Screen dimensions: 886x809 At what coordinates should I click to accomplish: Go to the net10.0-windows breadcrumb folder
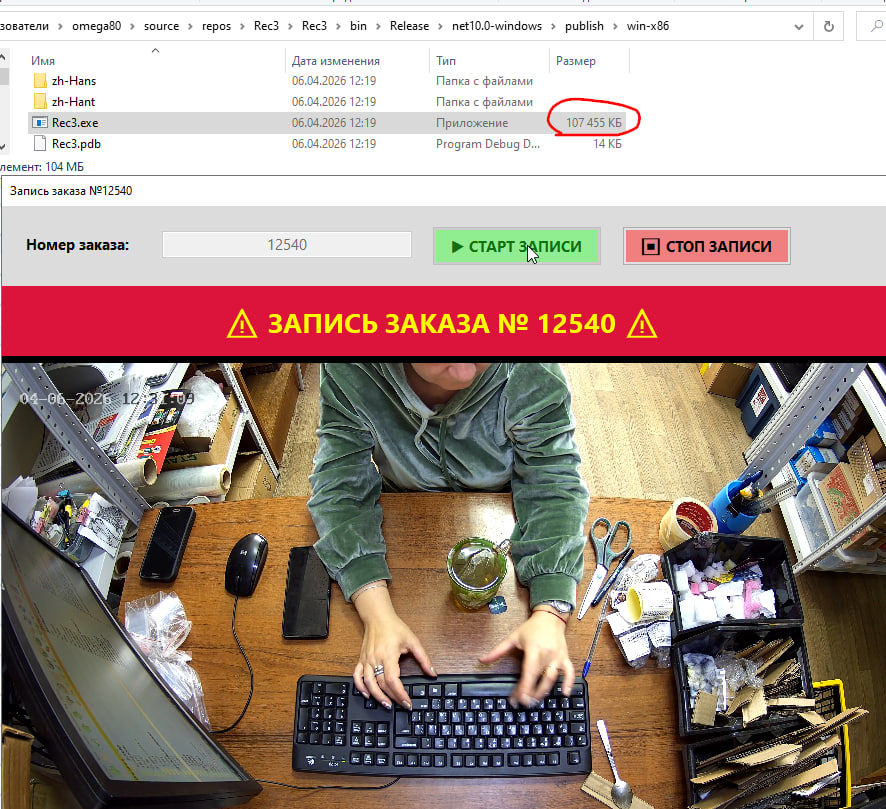click(496, 26)
